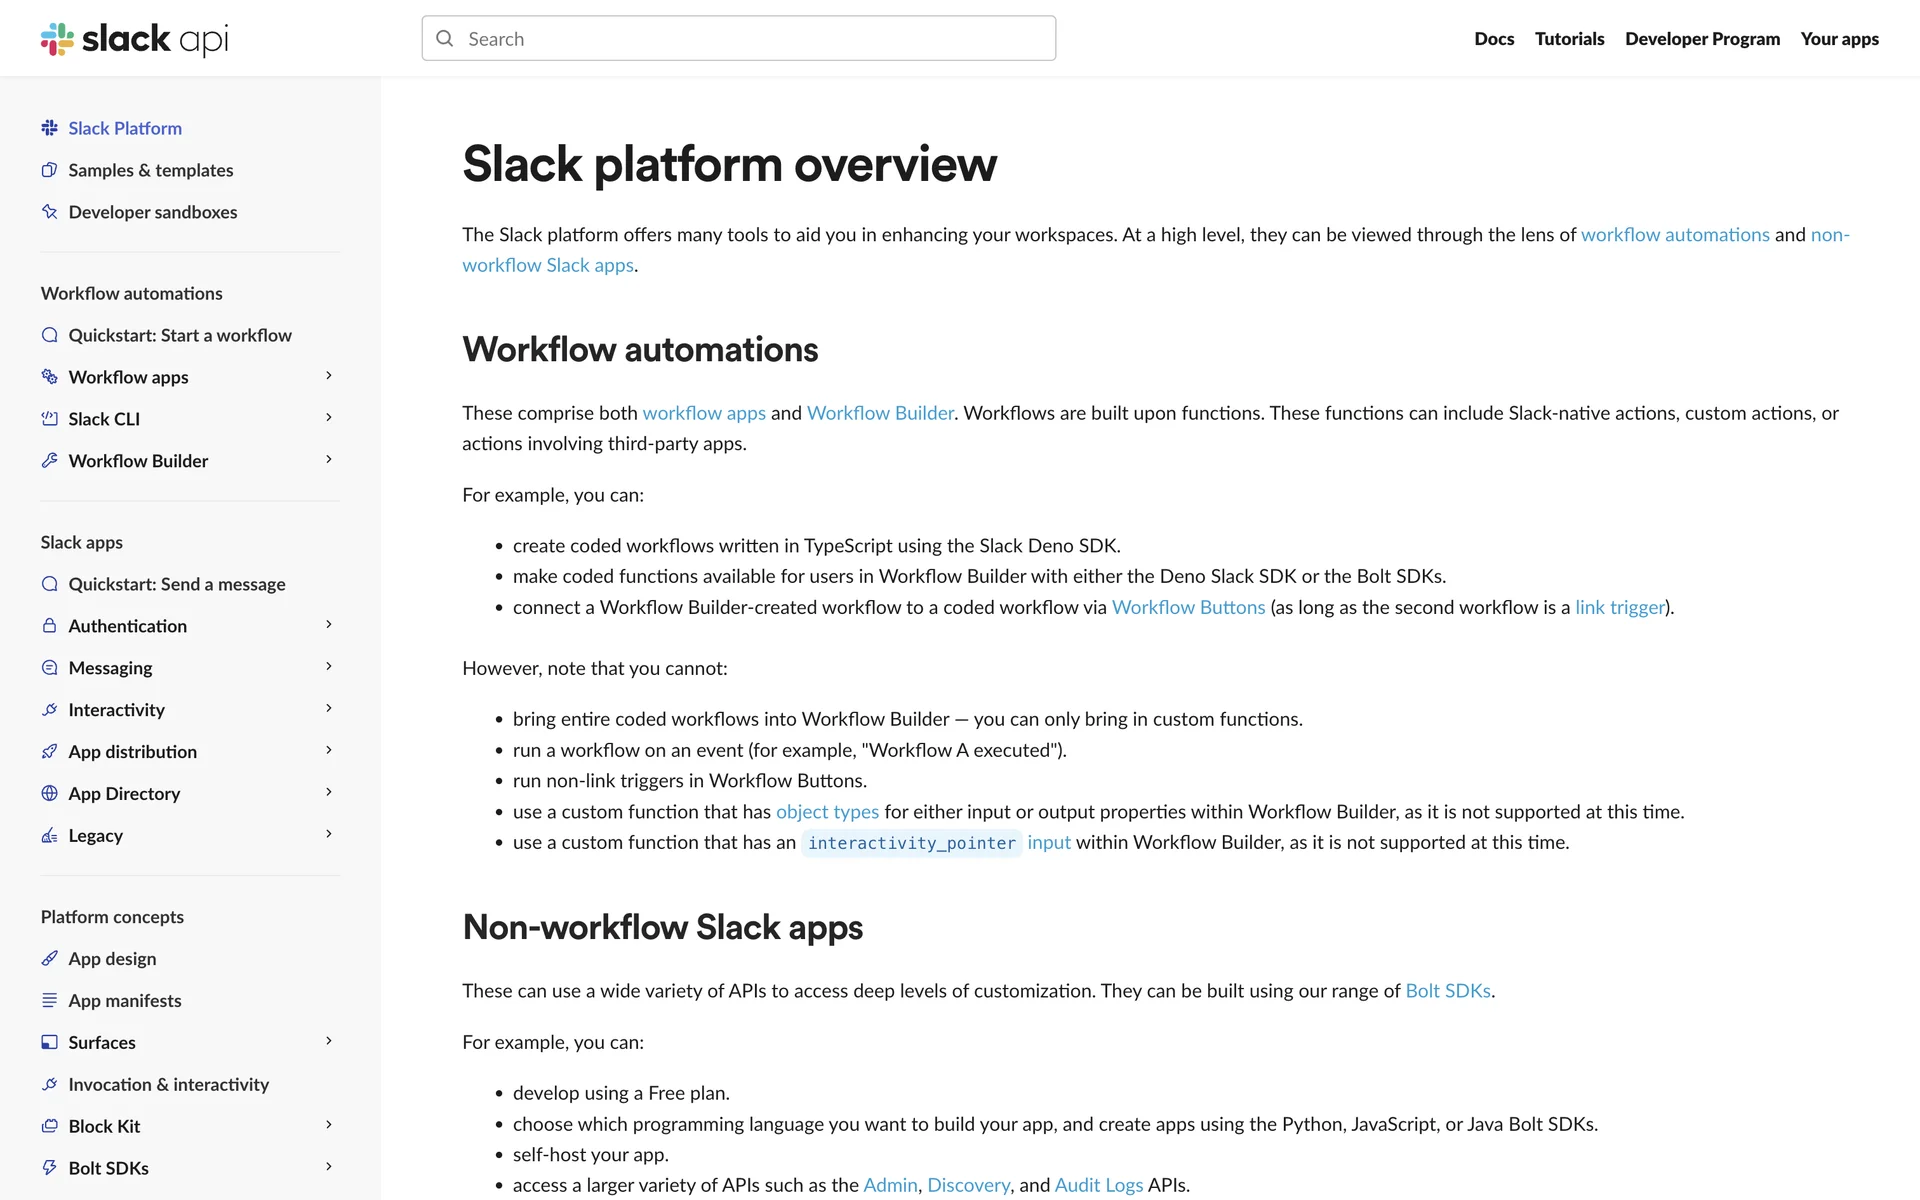The image size is (1920, 1200).
Task: Expand the Workflow apps section
Action: pyautogui.click(x=329, y=376)
